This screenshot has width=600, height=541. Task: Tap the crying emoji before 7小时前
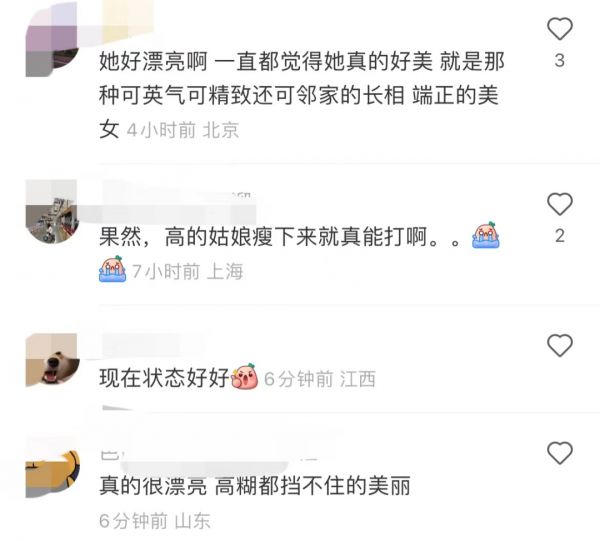112,269
